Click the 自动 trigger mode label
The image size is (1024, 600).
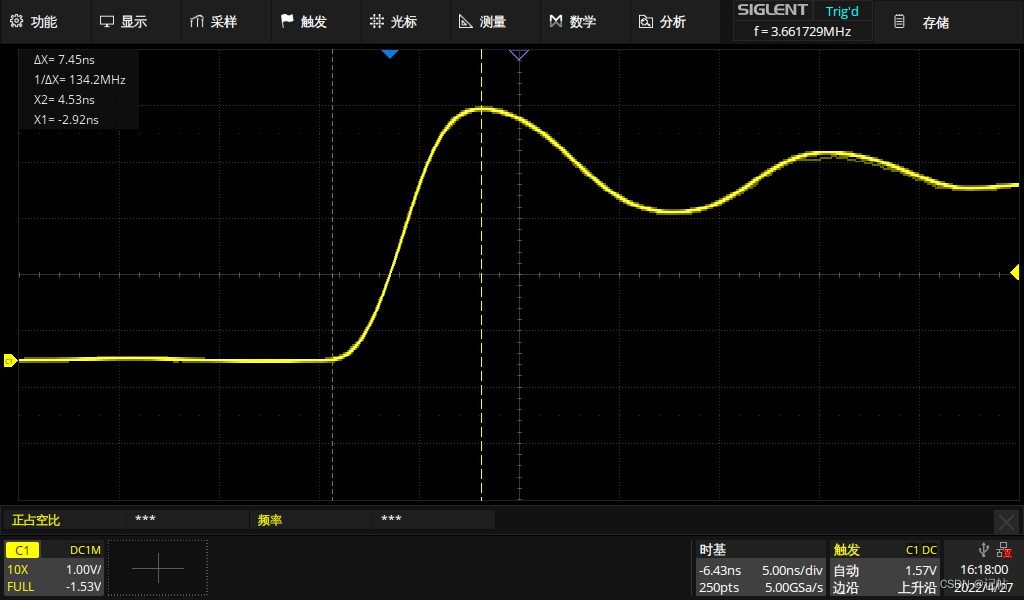point(846,570)
